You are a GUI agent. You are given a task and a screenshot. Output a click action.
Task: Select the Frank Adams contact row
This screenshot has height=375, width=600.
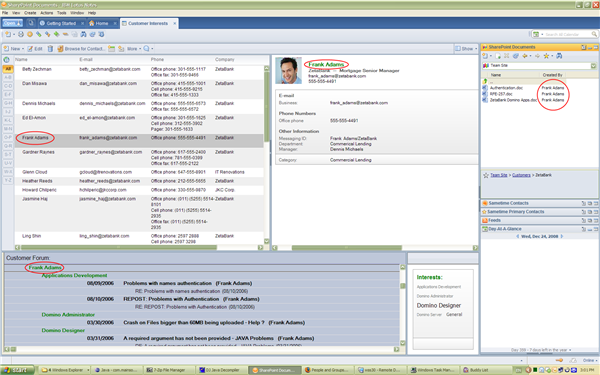139,140
